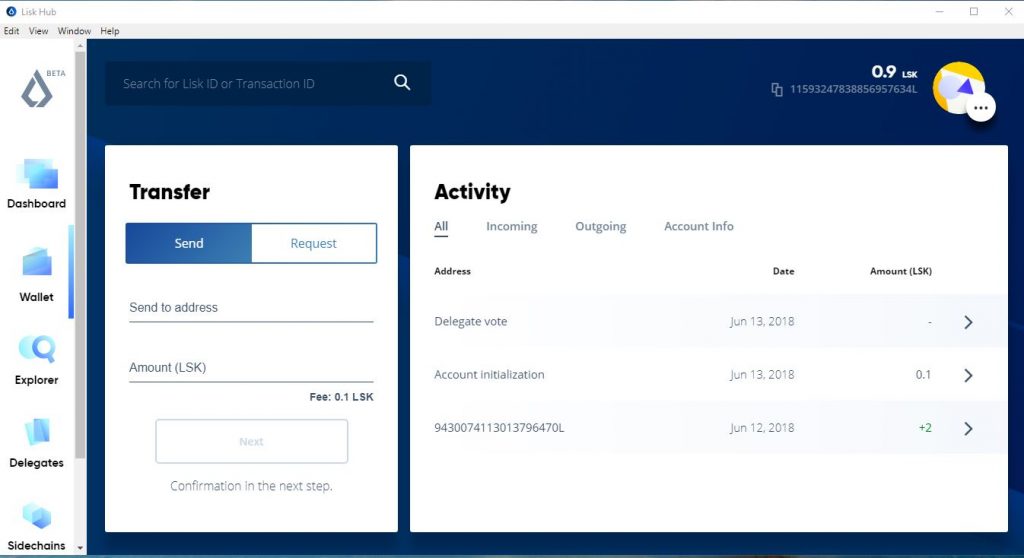Click the Activity heading
Image resolution: width=1024 pixels, height=558 pixels.
tap(472, 192)
